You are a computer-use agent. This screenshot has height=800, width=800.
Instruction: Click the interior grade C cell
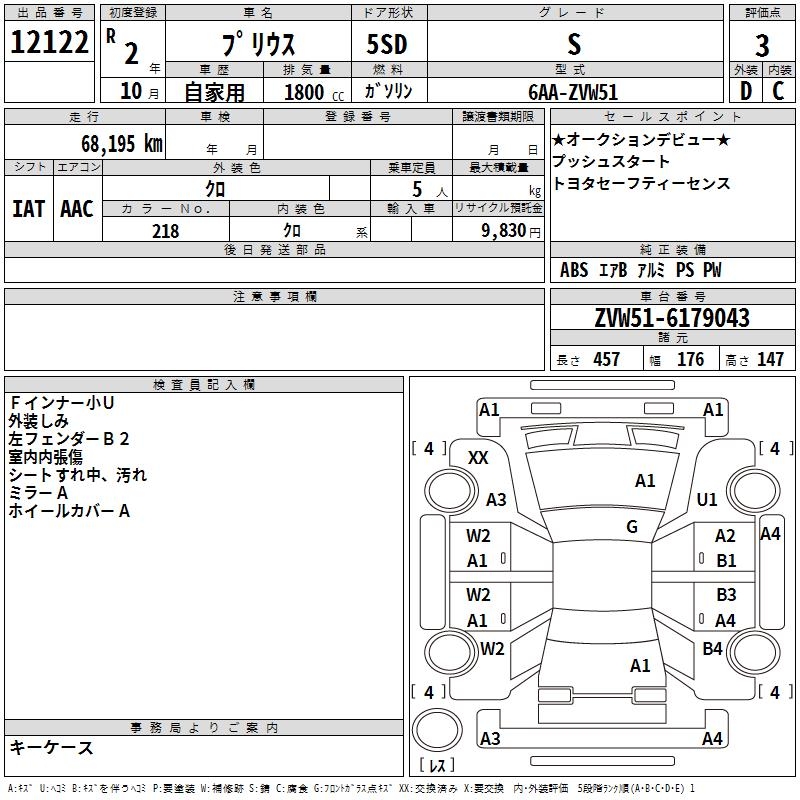point(779,91)
